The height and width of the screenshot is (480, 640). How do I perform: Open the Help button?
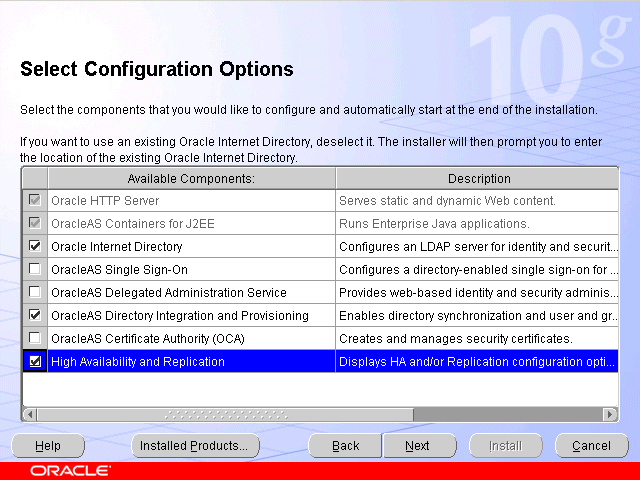point(48,446)
